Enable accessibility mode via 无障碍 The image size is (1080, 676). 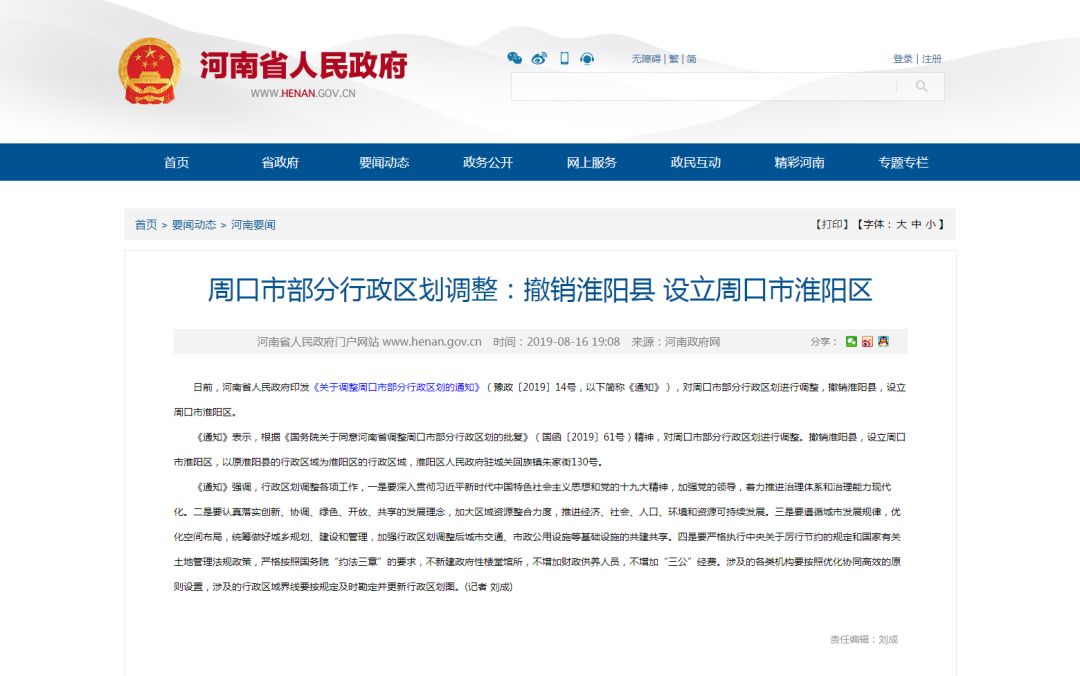coord(646,58)
